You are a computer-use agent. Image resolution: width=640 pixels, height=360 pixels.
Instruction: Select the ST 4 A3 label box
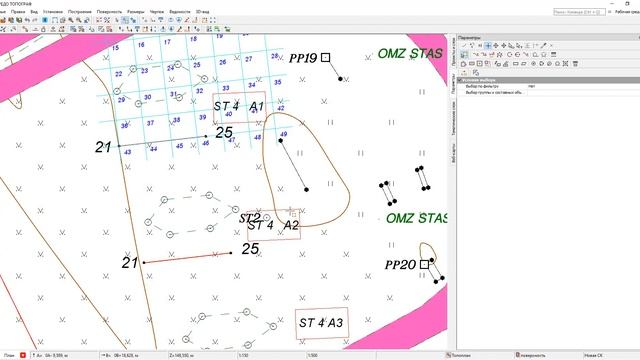[322, 324]
